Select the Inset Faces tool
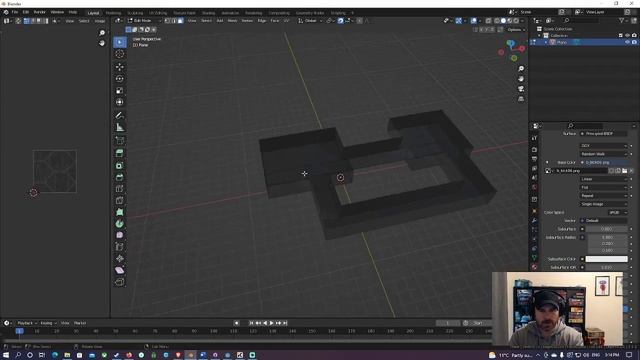 tap(120, 165)
